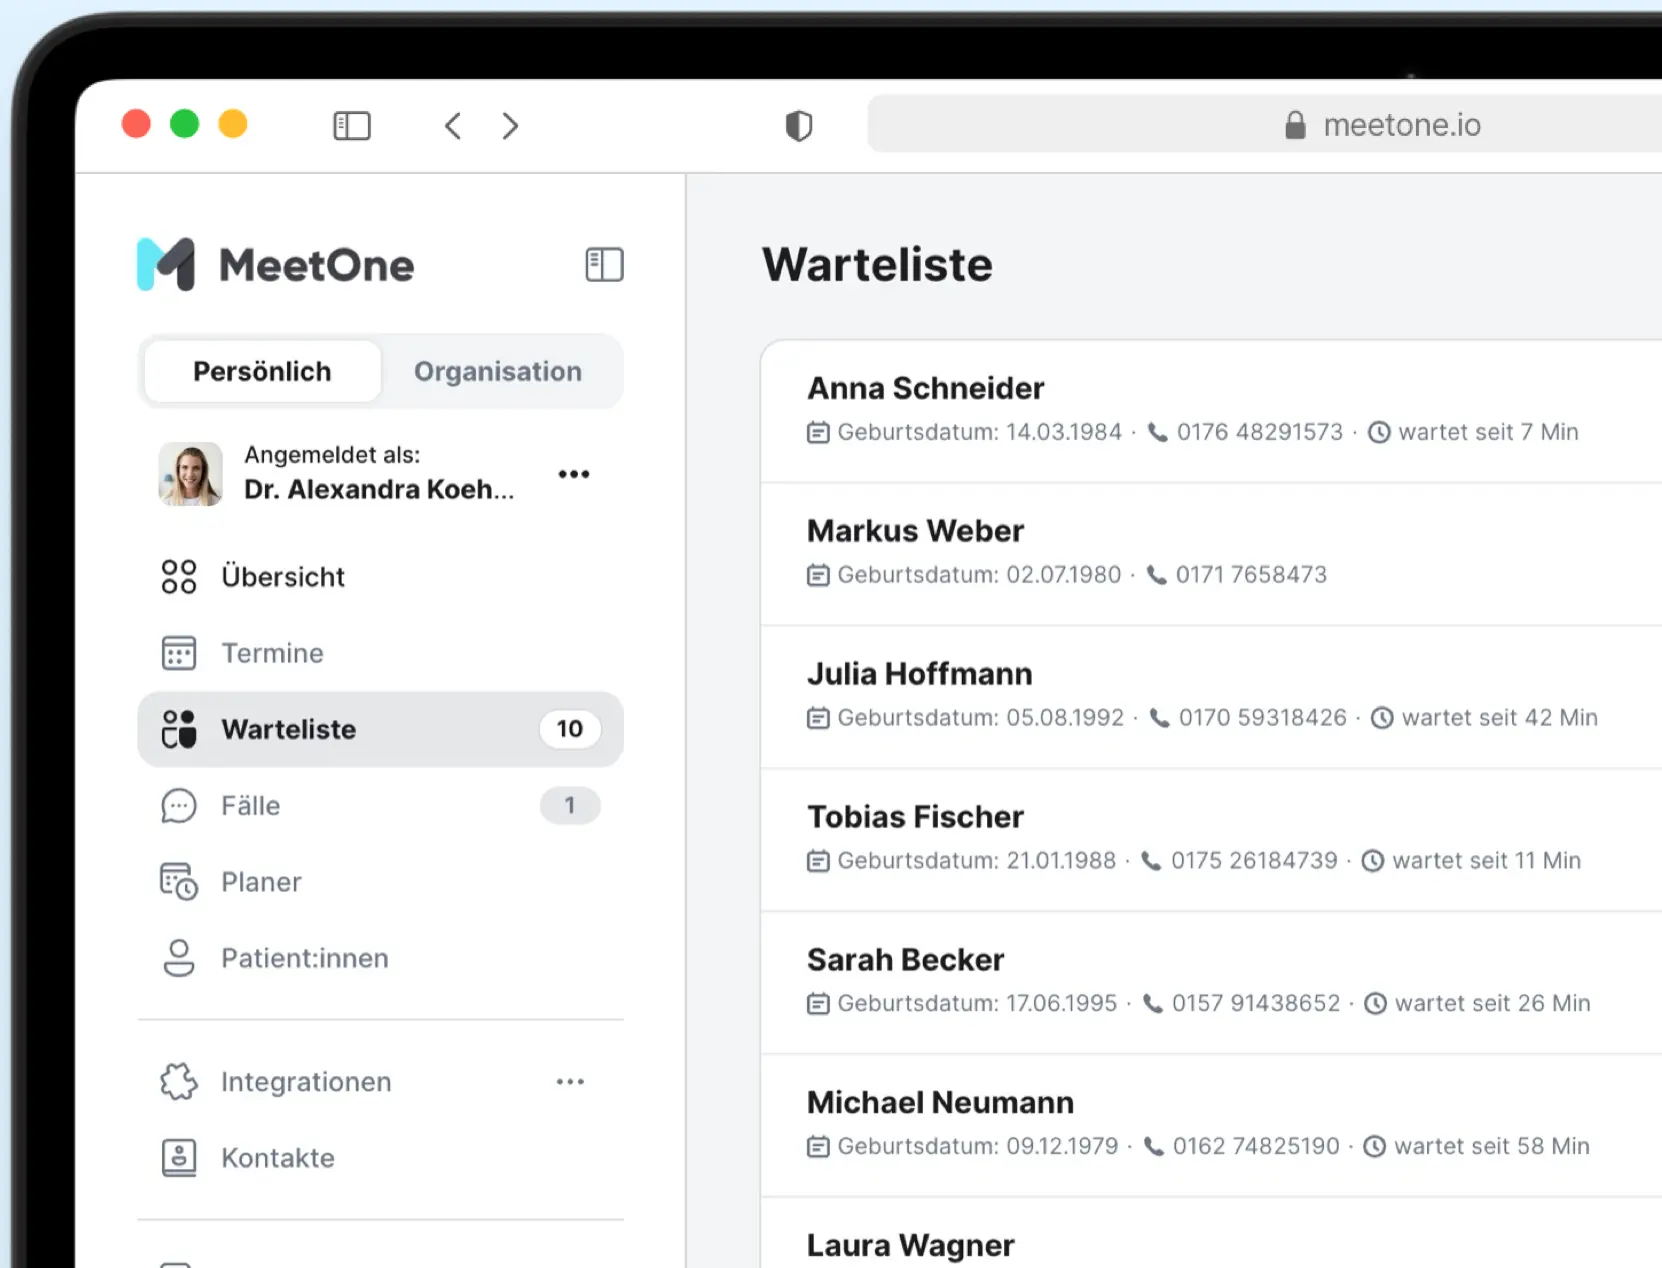Open Integrationen in the sidebar

(340, 1082)
